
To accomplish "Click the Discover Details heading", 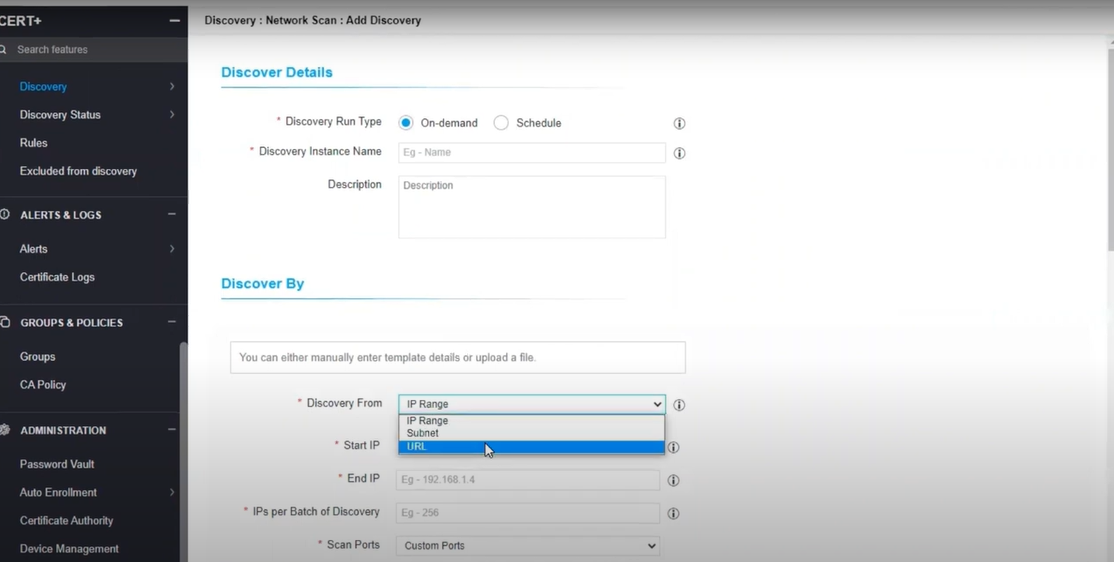I will click(x=276, y=72).
